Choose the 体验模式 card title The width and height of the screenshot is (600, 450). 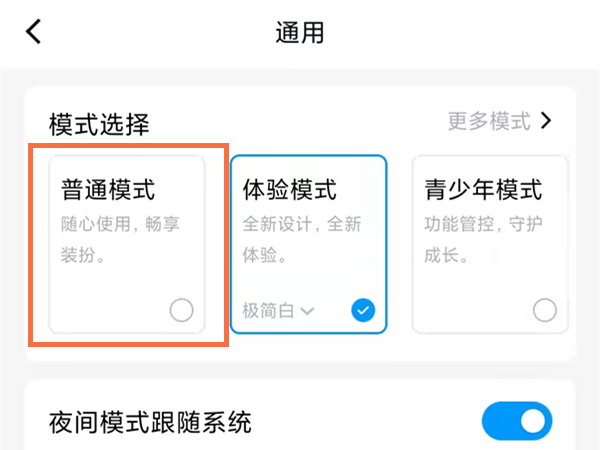[290, 189]
